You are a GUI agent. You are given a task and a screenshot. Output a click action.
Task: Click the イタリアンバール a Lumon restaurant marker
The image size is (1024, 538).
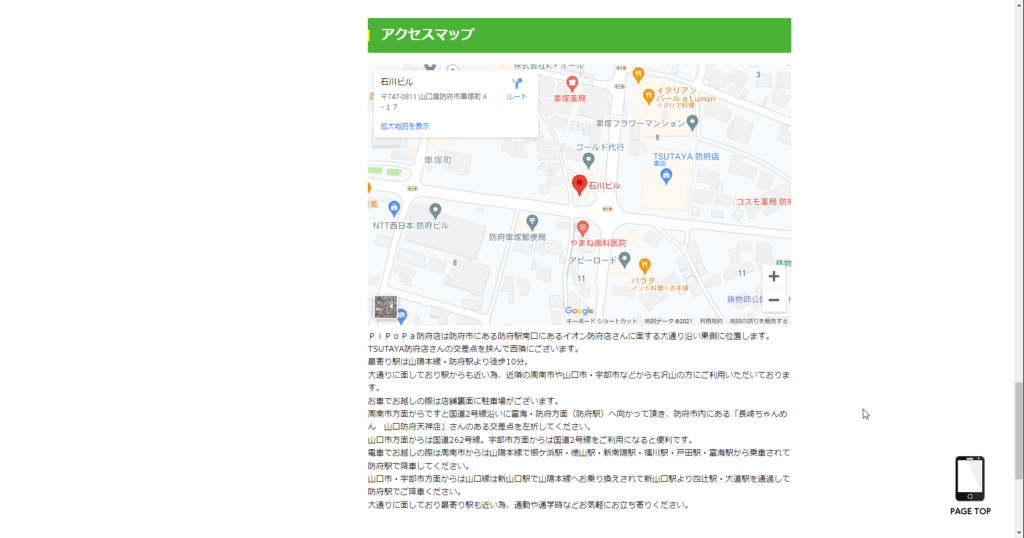(648, 97)
